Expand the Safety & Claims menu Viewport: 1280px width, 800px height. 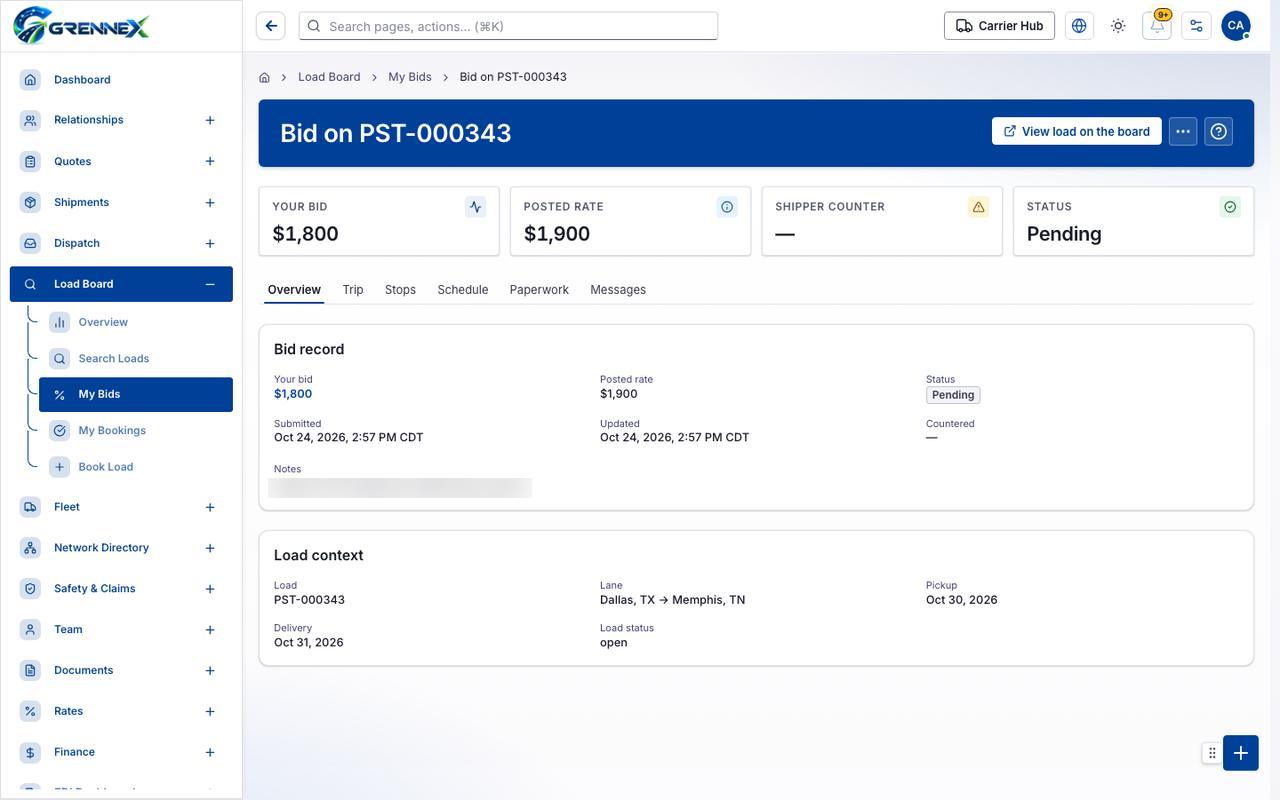tap(210, 589)
